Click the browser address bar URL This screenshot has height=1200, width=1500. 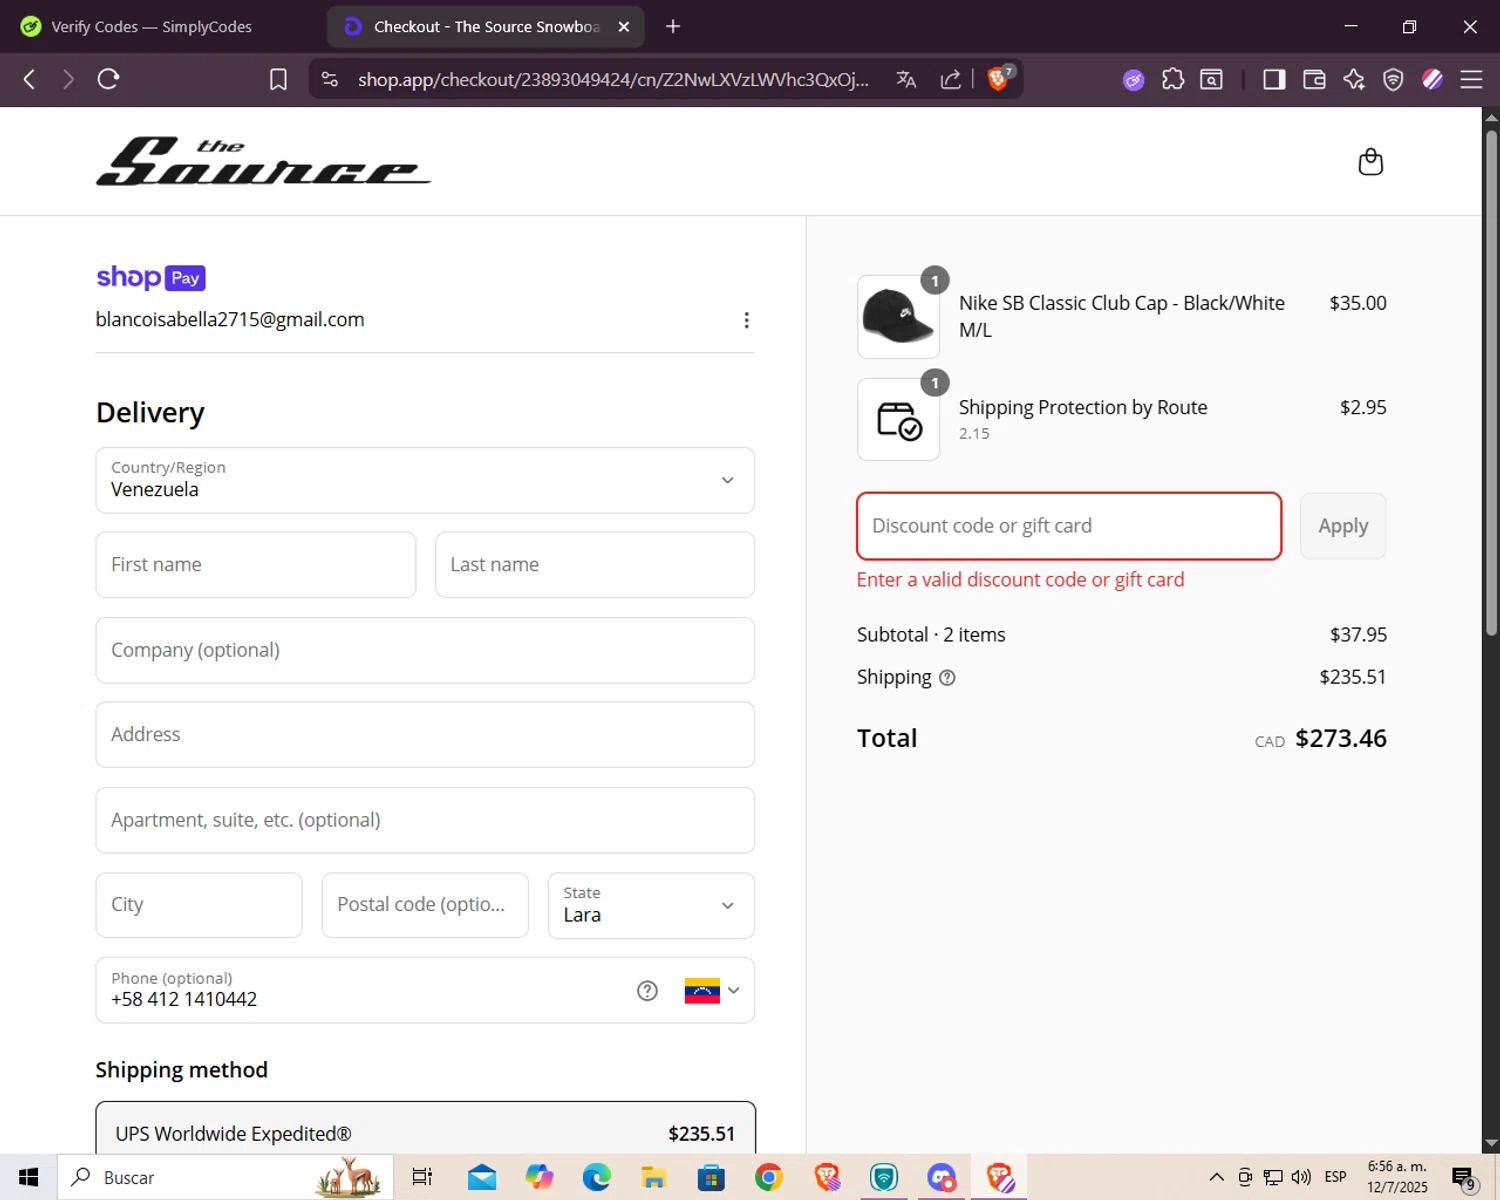(613, 80)
